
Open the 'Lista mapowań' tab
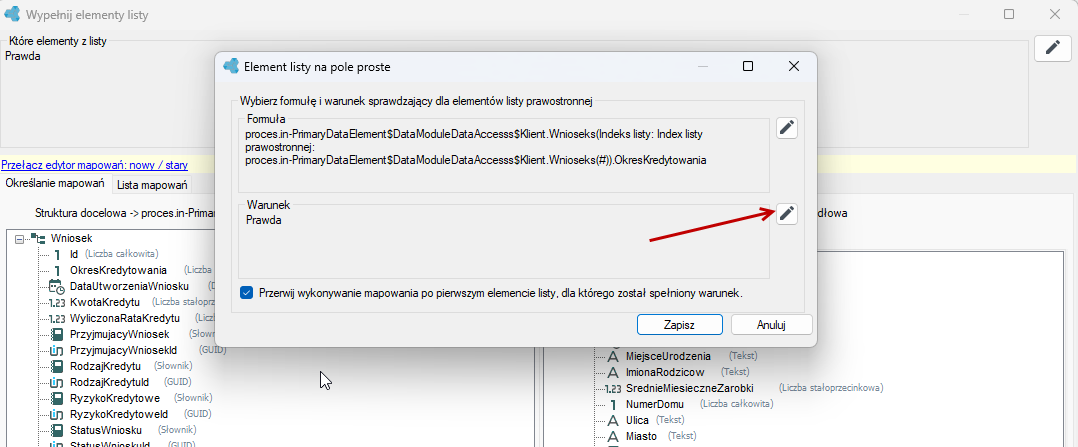pyautogui.click(x=151, y=184)
